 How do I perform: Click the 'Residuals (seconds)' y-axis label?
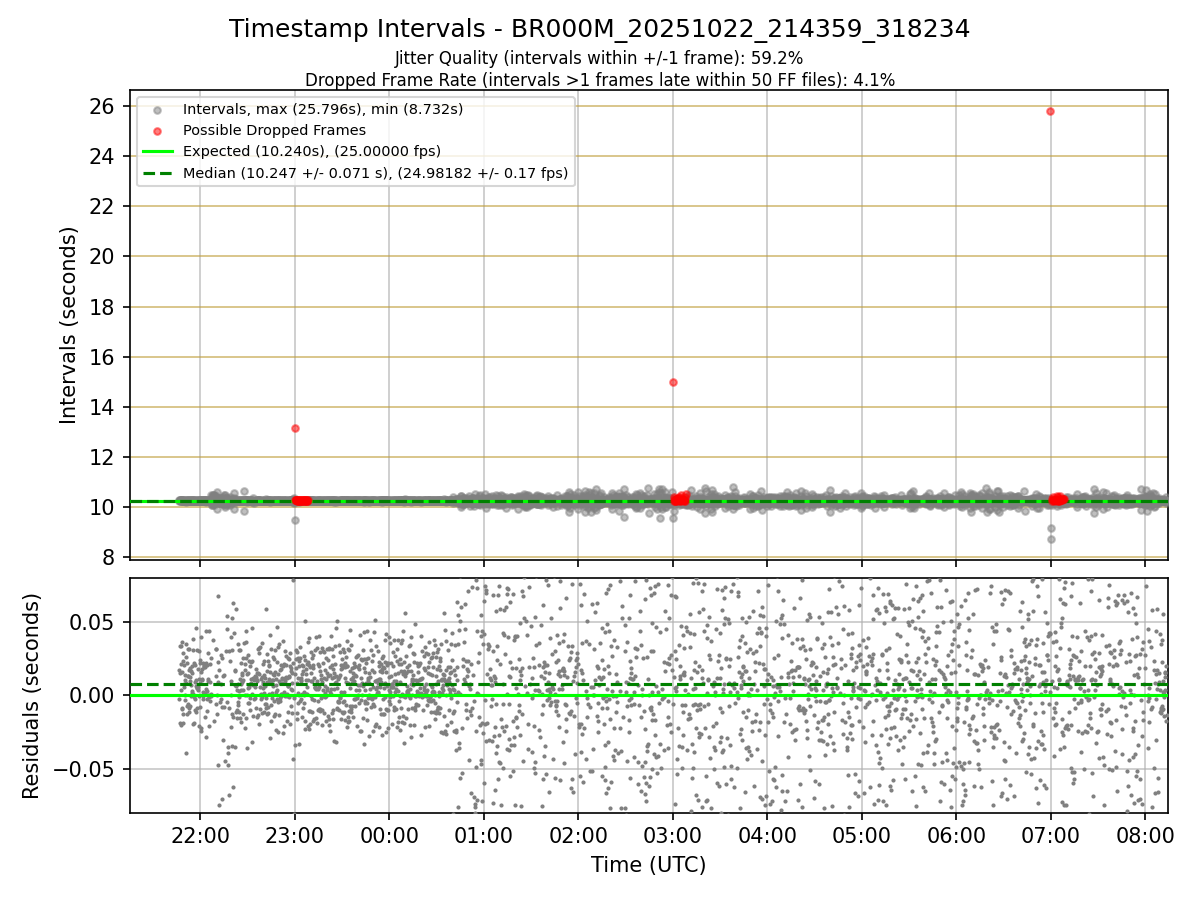click(x=32, y=696)
